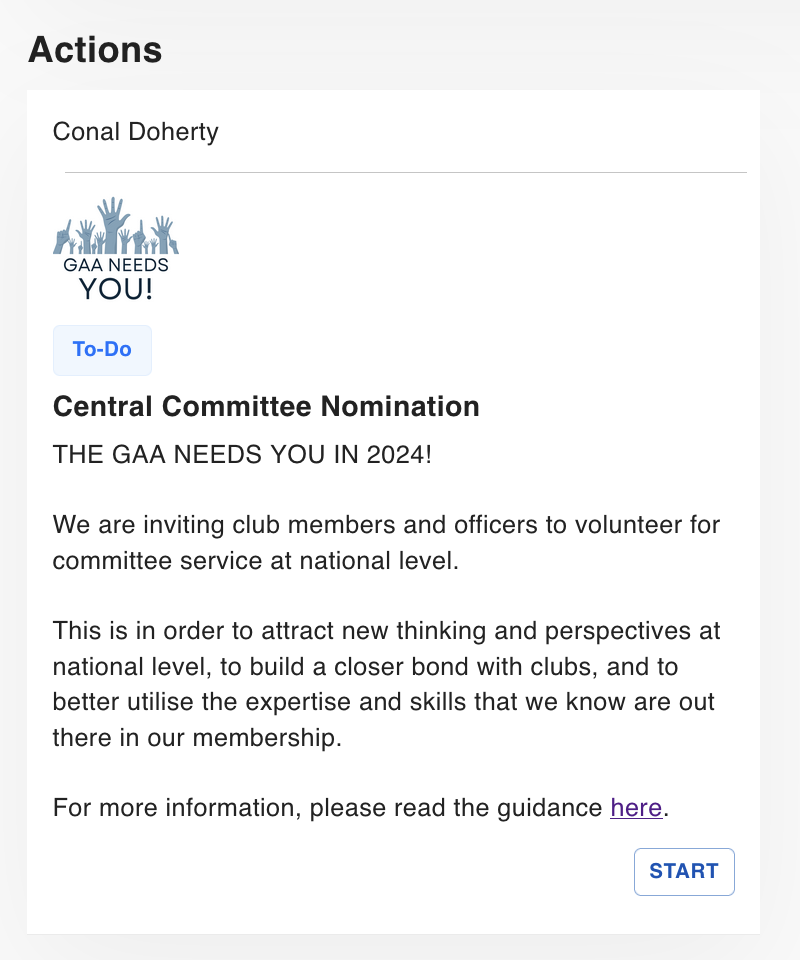Viewport: 800px width, 960px height.
Task: Click the 'We are inviting club members' sentence
Action: coord(386,525)
